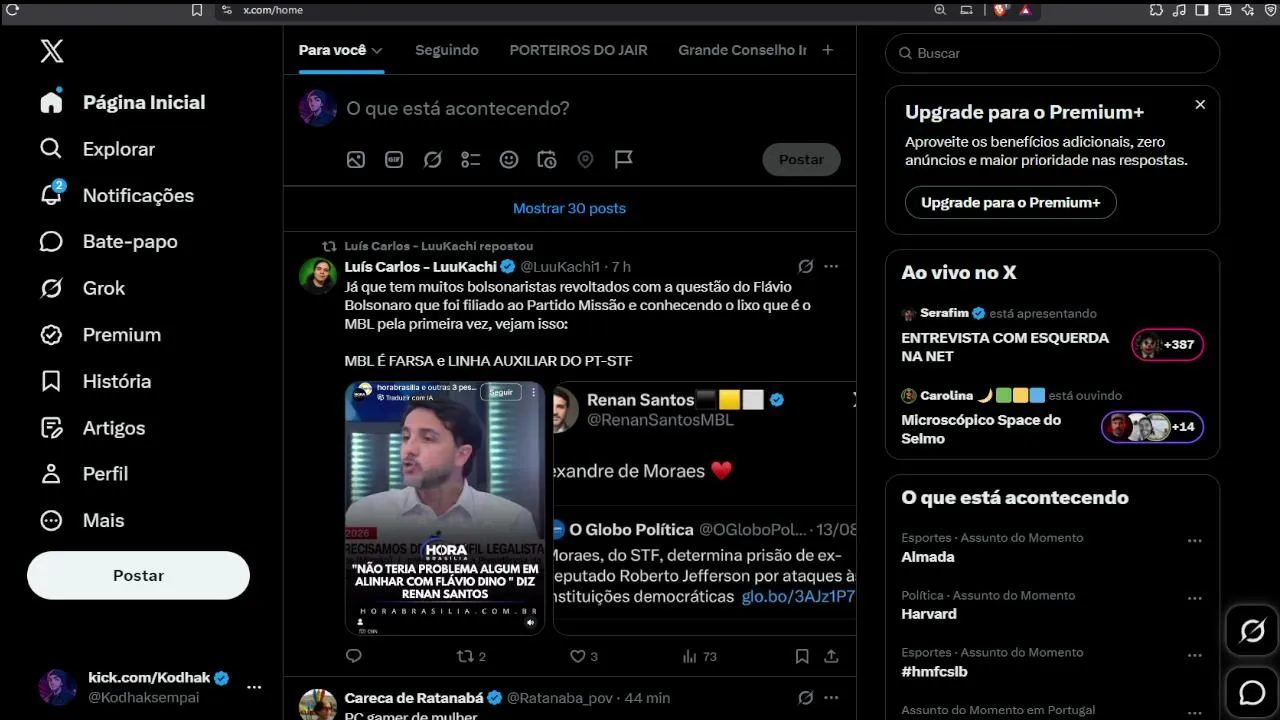Open more options on Careca de Ratanabá post
The height and width of the screenshot is (720, 1280).
tap(830, 697)
